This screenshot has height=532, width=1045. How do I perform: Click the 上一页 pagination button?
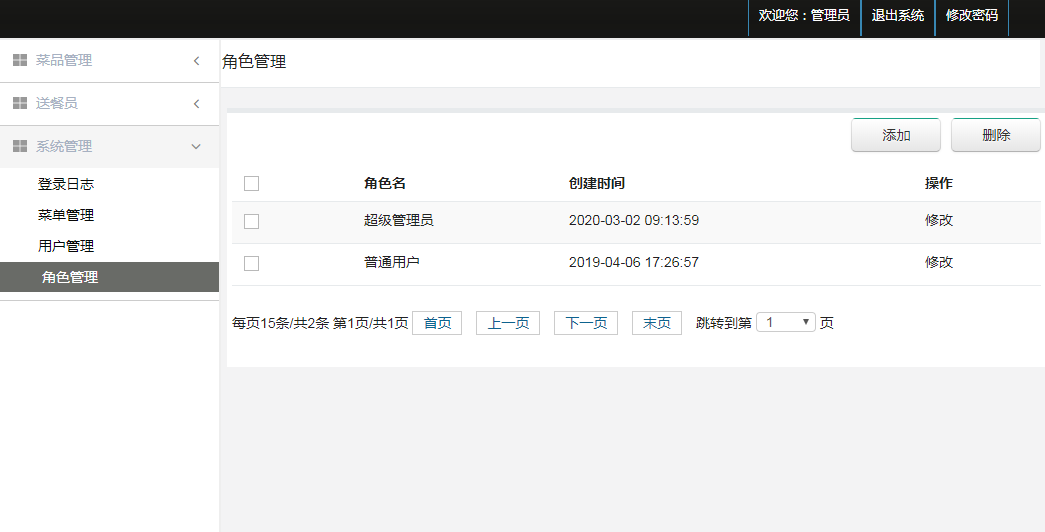tap(508, 323)
